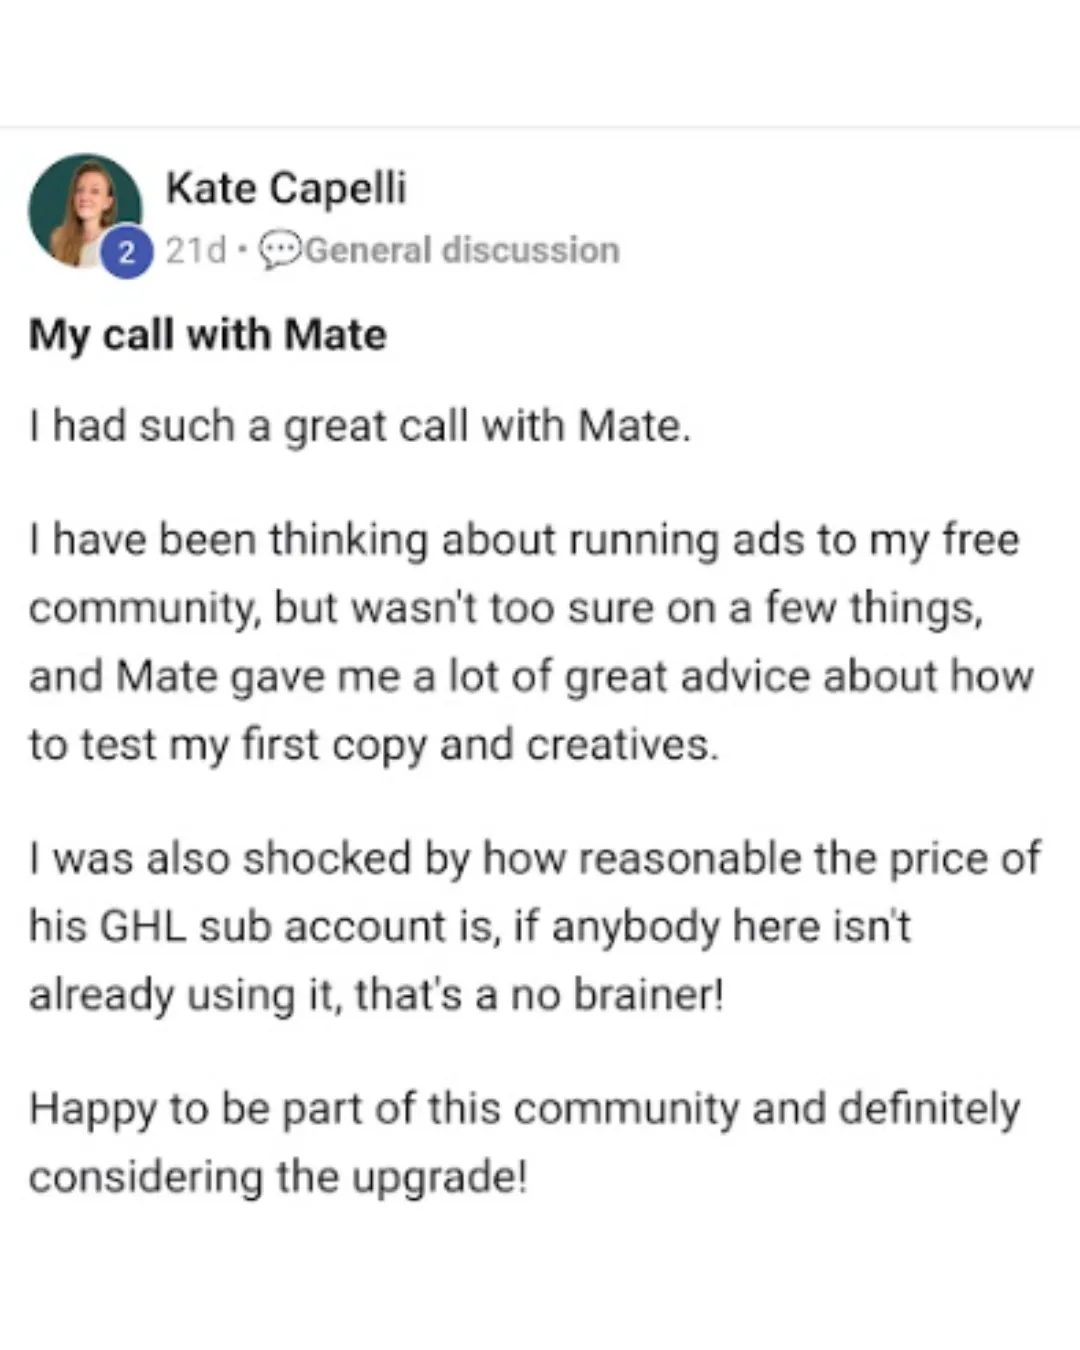The width and height of the screenshot is (1080, 1350).
Task: Click the line shocked by how reasonable the price
Action: (535, 859)
